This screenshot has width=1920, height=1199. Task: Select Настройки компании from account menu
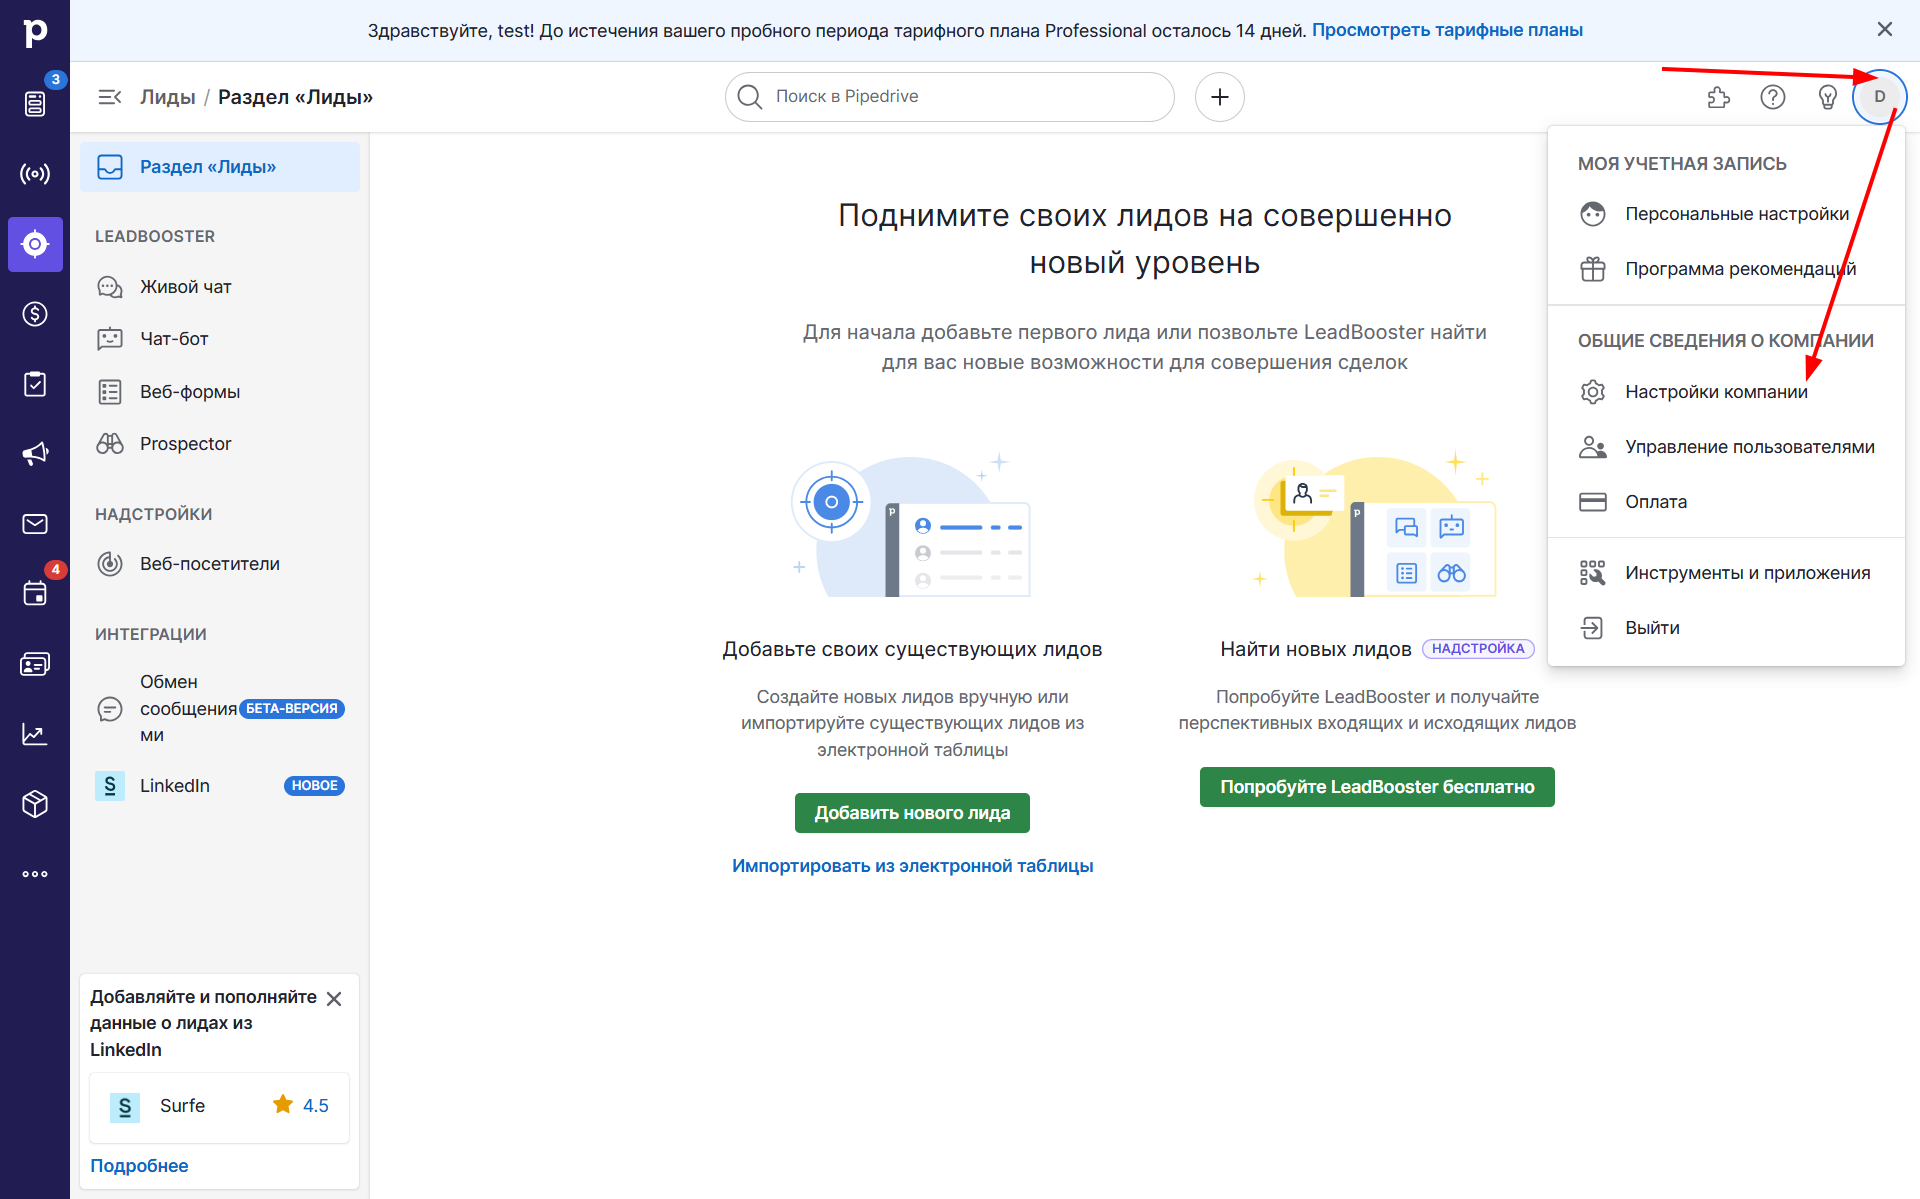[x=1716, y=392]
